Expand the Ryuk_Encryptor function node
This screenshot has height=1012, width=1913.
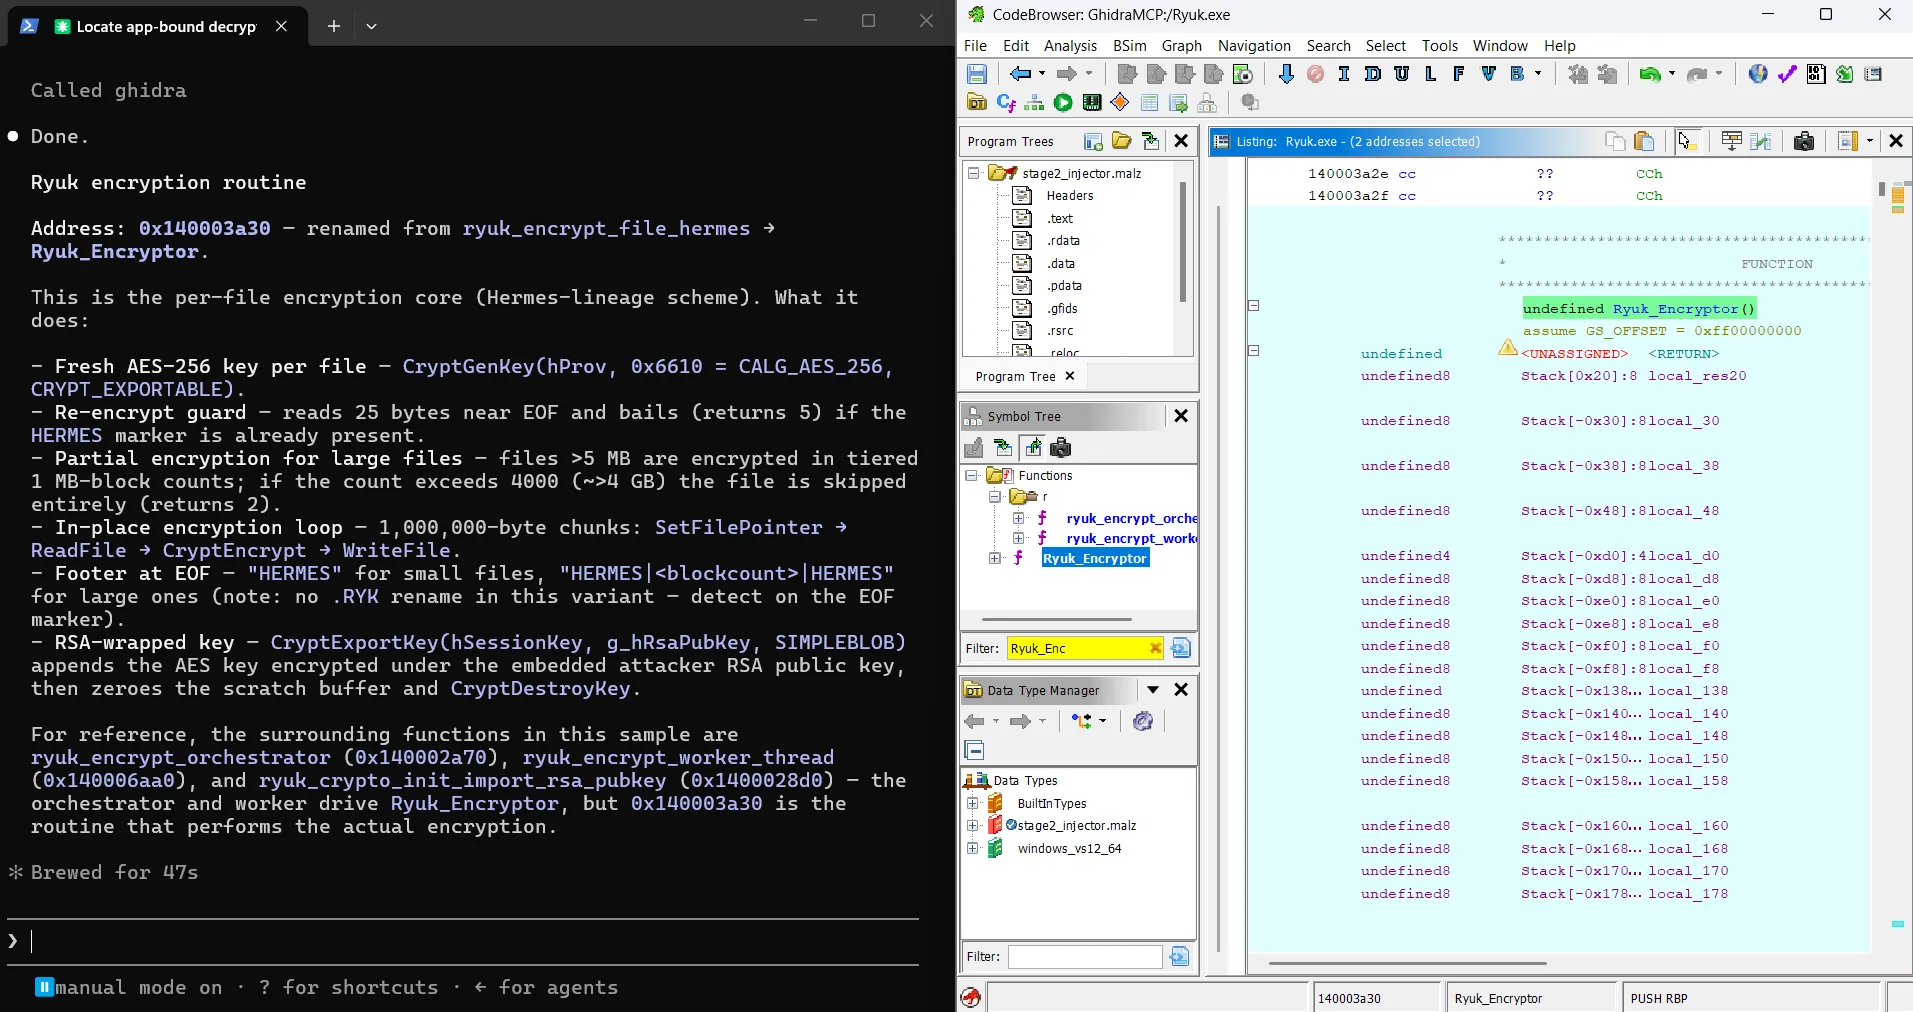click(x=995, y=558)
